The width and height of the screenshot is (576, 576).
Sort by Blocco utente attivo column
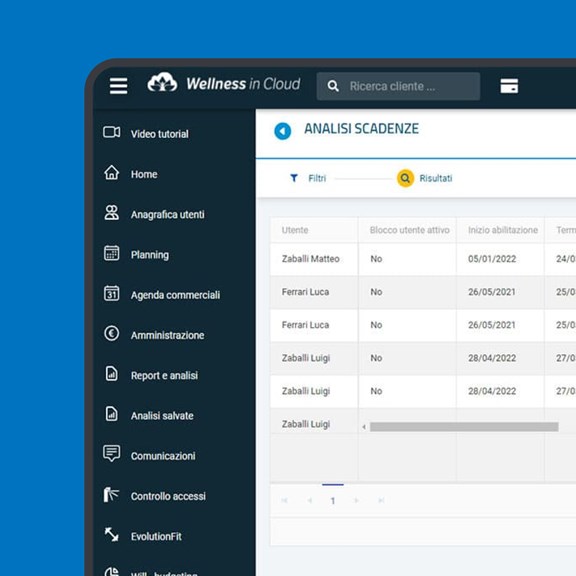click(409, 230)
